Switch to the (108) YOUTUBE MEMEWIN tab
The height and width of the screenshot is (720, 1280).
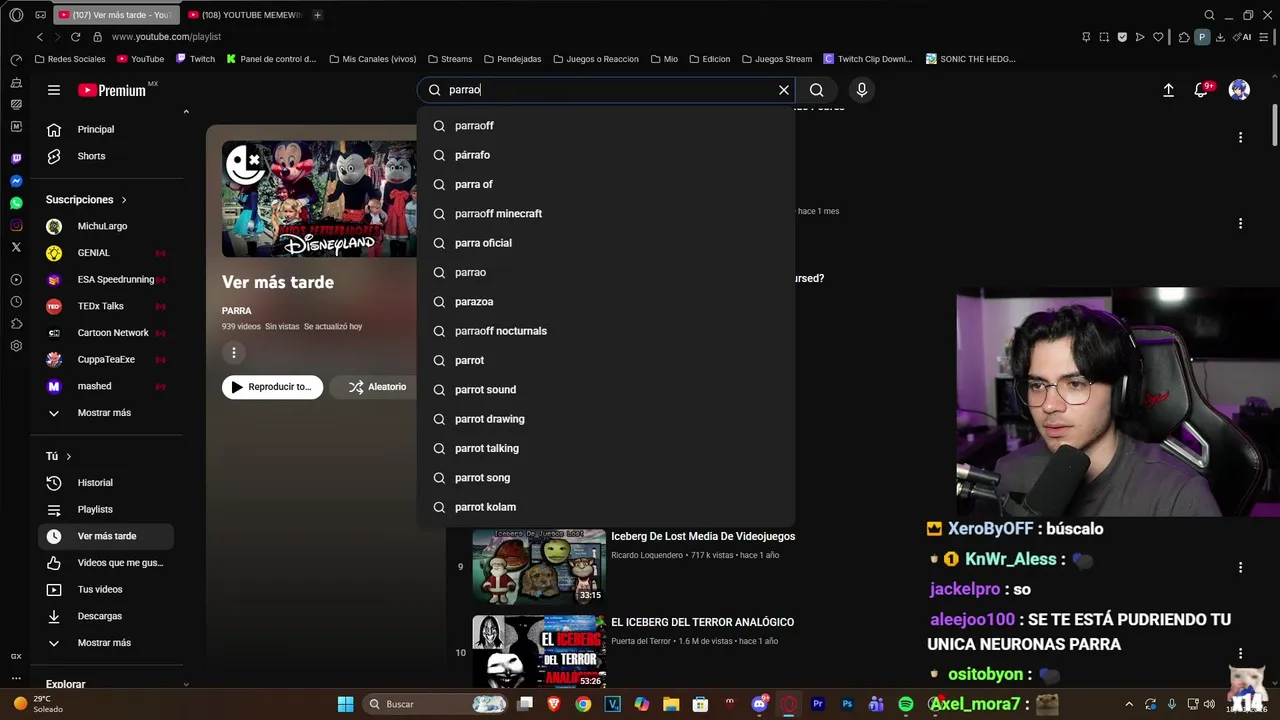point(244,15)
